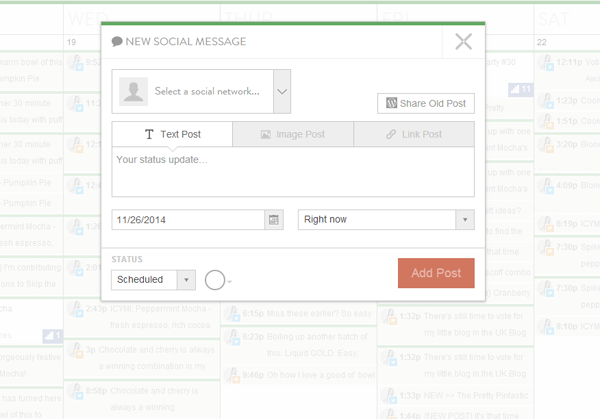Open the 6:23p 'Boiling up another batch' post

pyautogui.click(x=298, y=345)
